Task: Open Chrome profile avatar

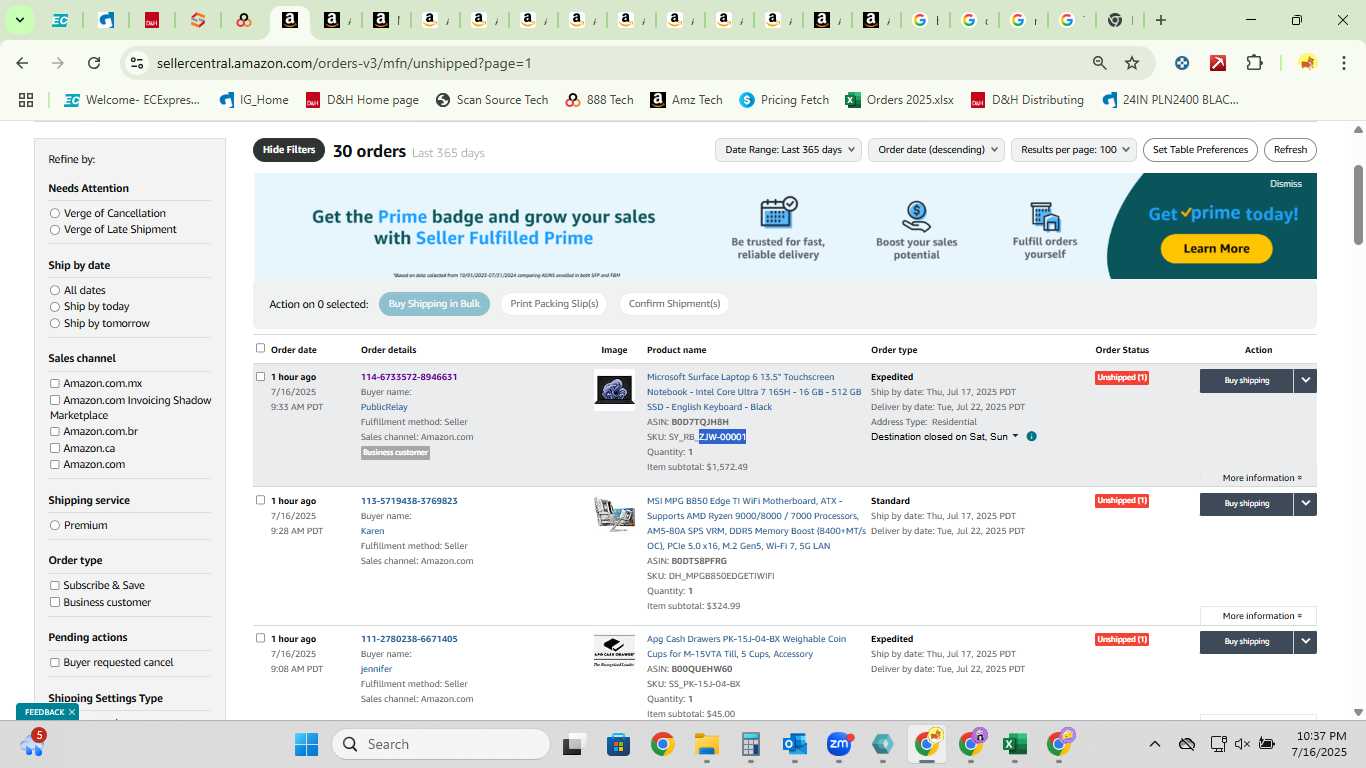Action: tap(1307, 63)
